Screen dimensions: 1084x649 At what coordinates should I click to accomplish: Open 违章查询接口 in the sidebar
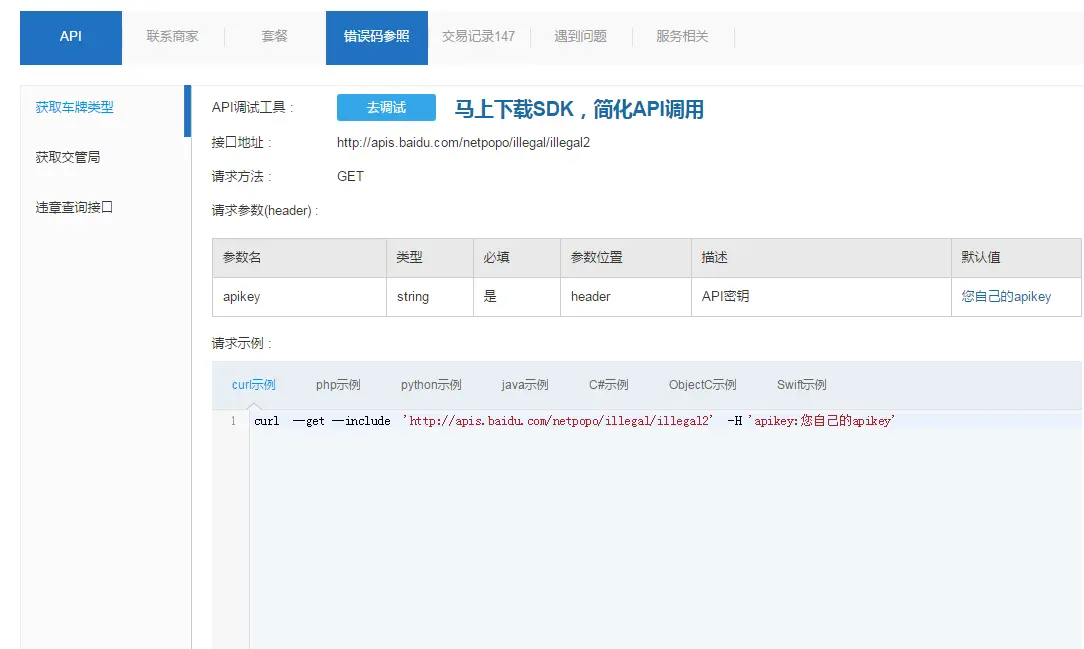pos(74,207)
